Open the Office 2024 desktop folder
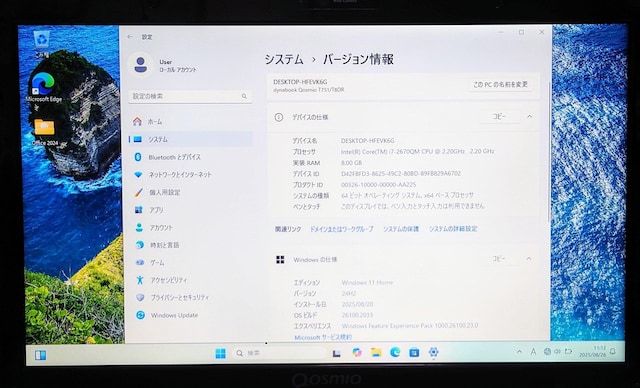This screenshot has width=640, height=388. [44, 132]
